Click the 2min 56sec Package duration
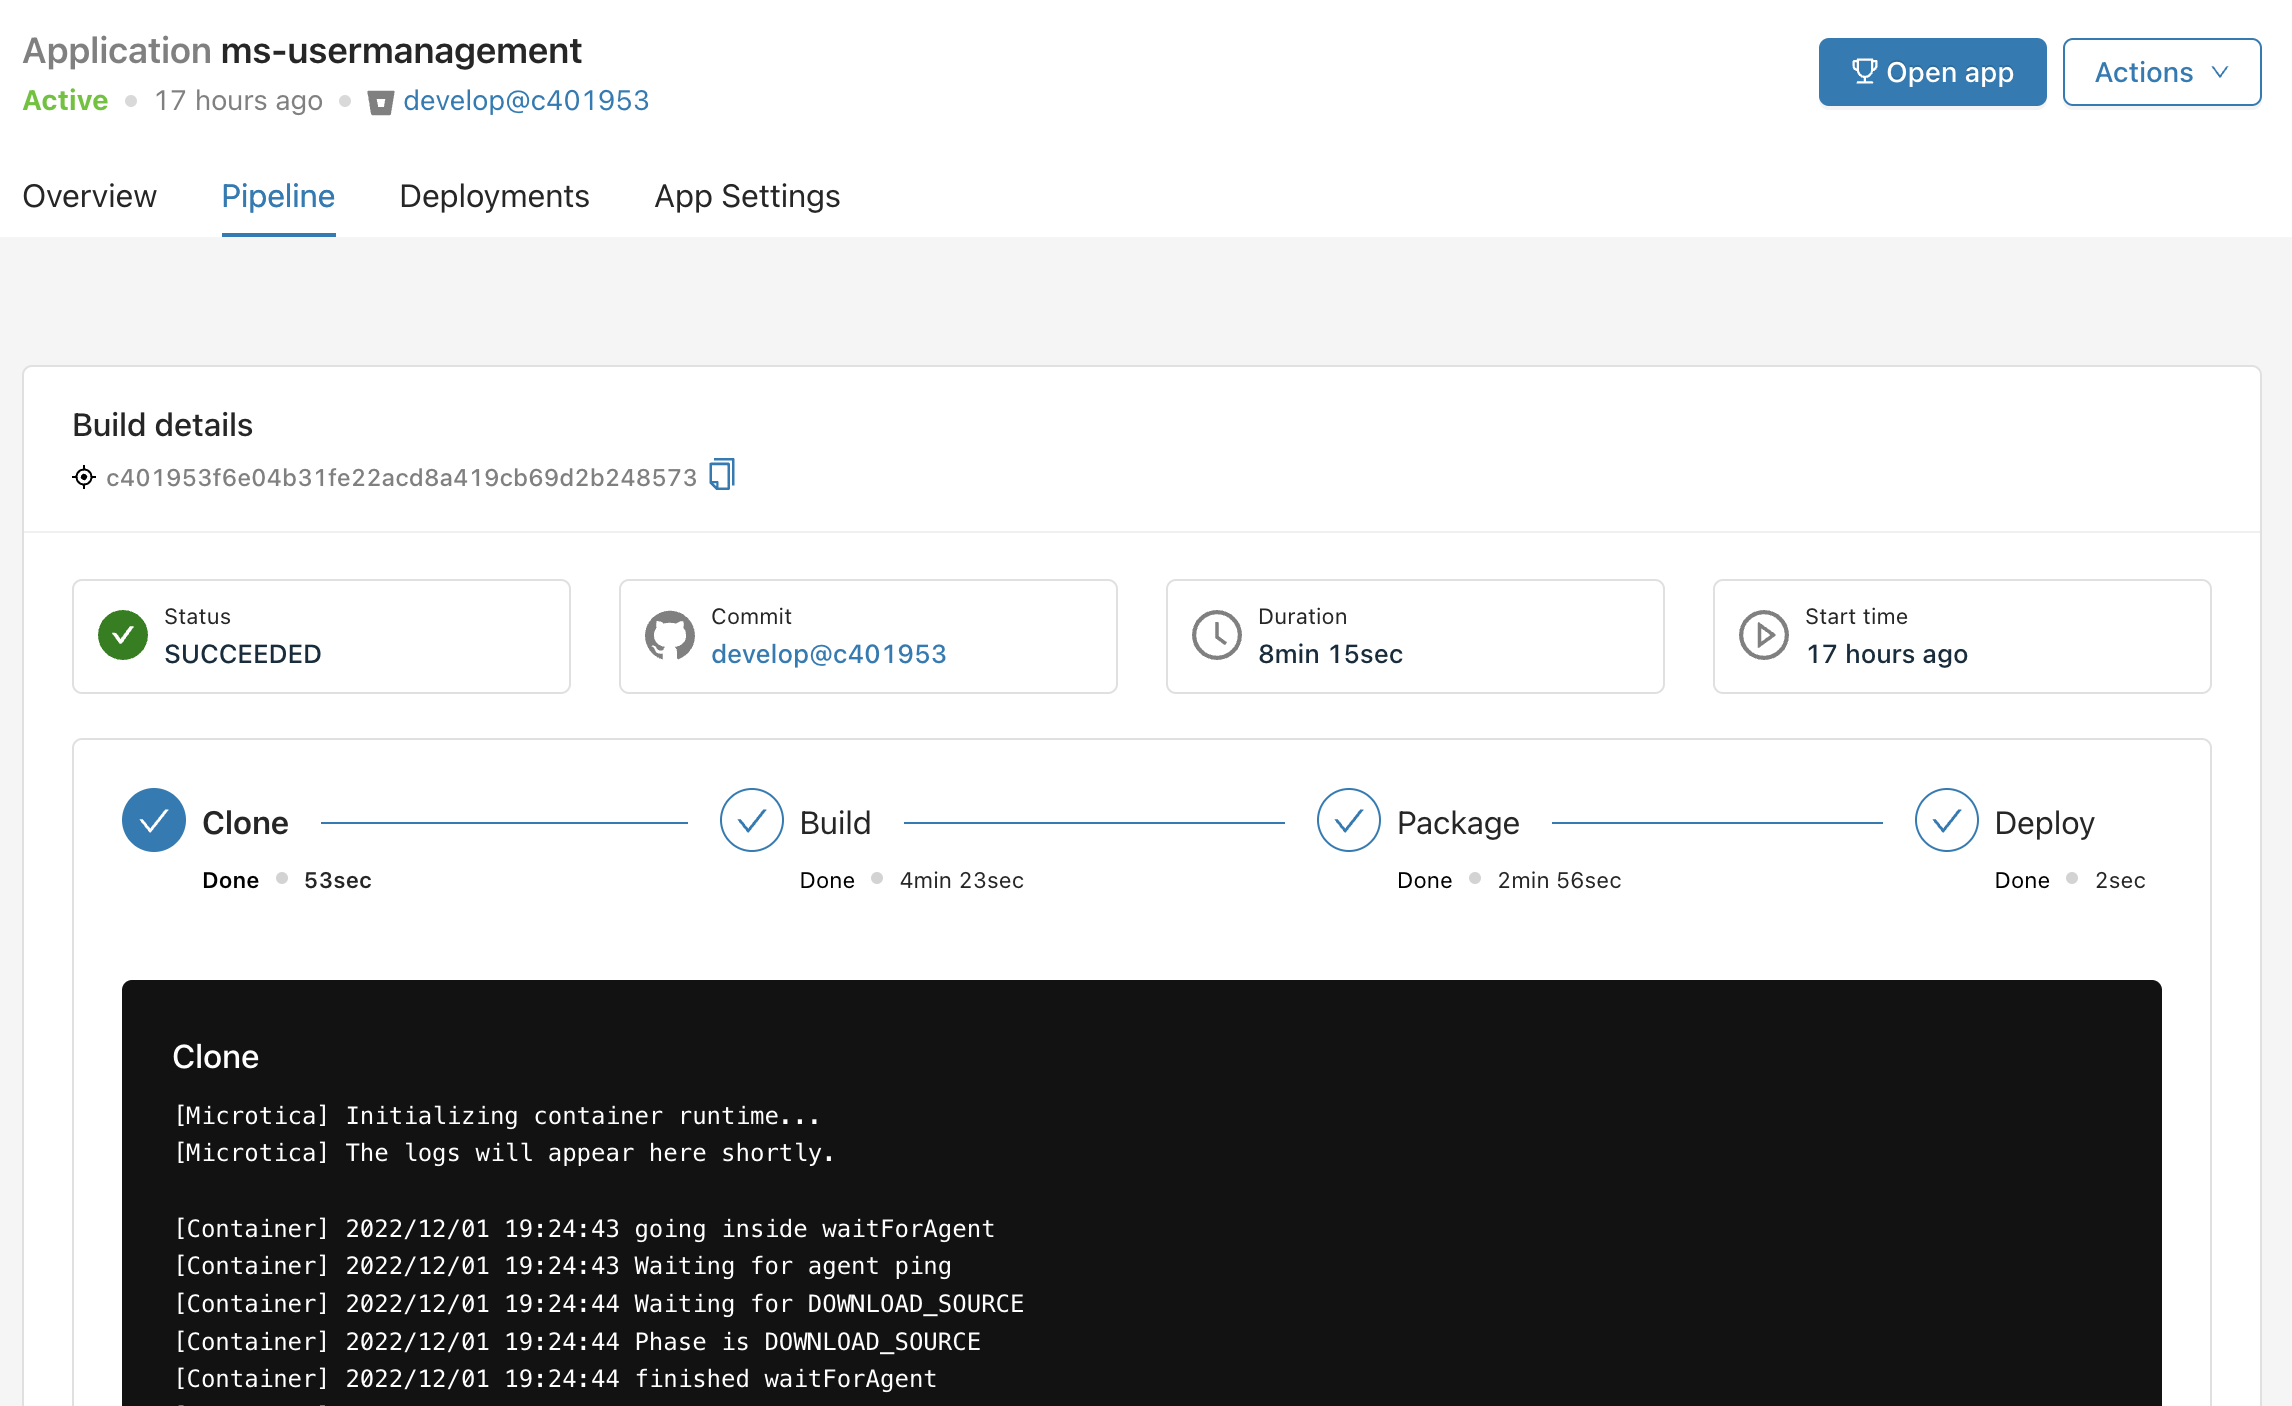 (1559, 880)
